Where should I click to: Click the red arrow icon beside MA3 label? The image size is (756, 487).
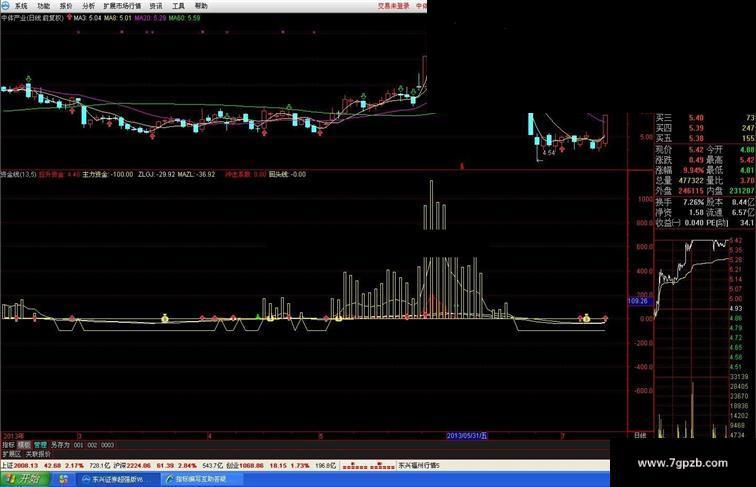coord(69,17)
